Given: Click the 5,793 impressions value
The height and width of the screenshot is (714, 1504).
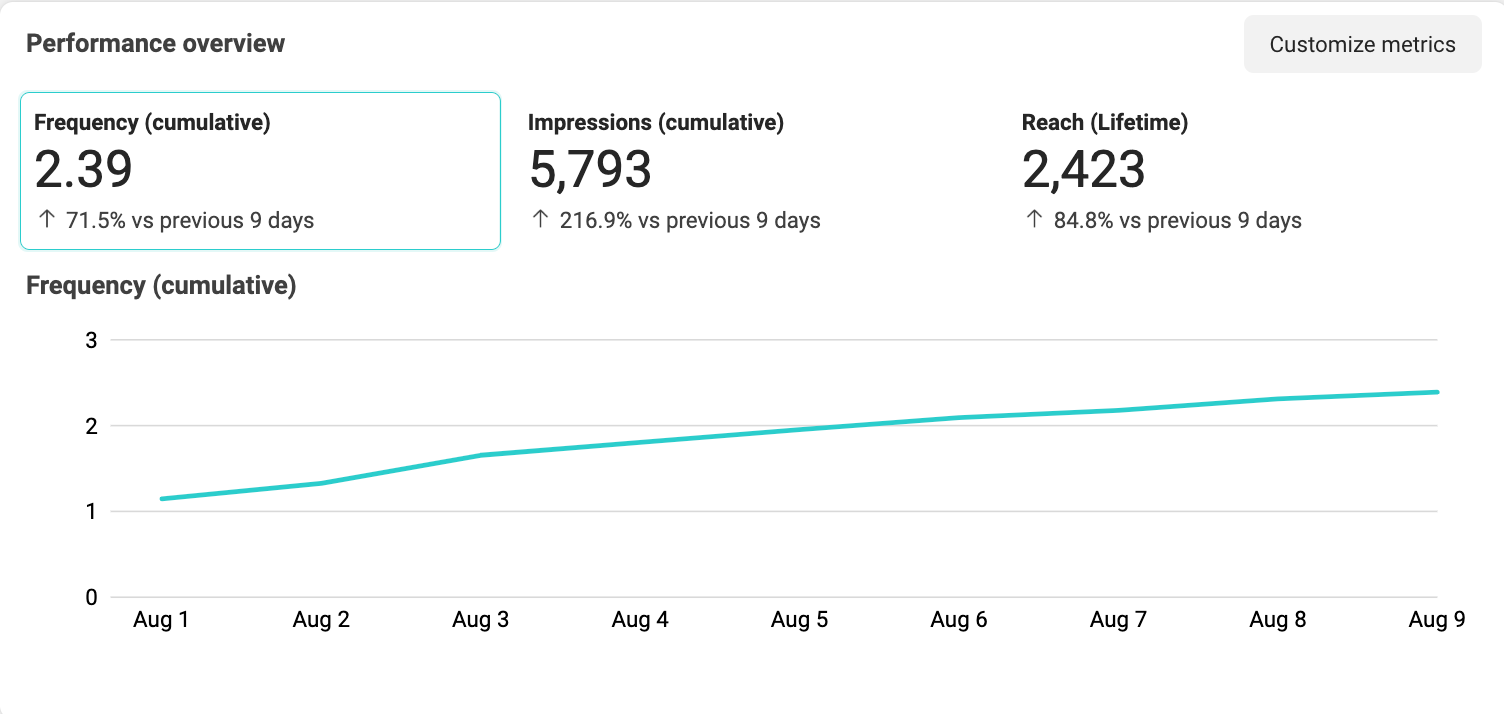Looking at the screenshot, I should tap(590, 169).
